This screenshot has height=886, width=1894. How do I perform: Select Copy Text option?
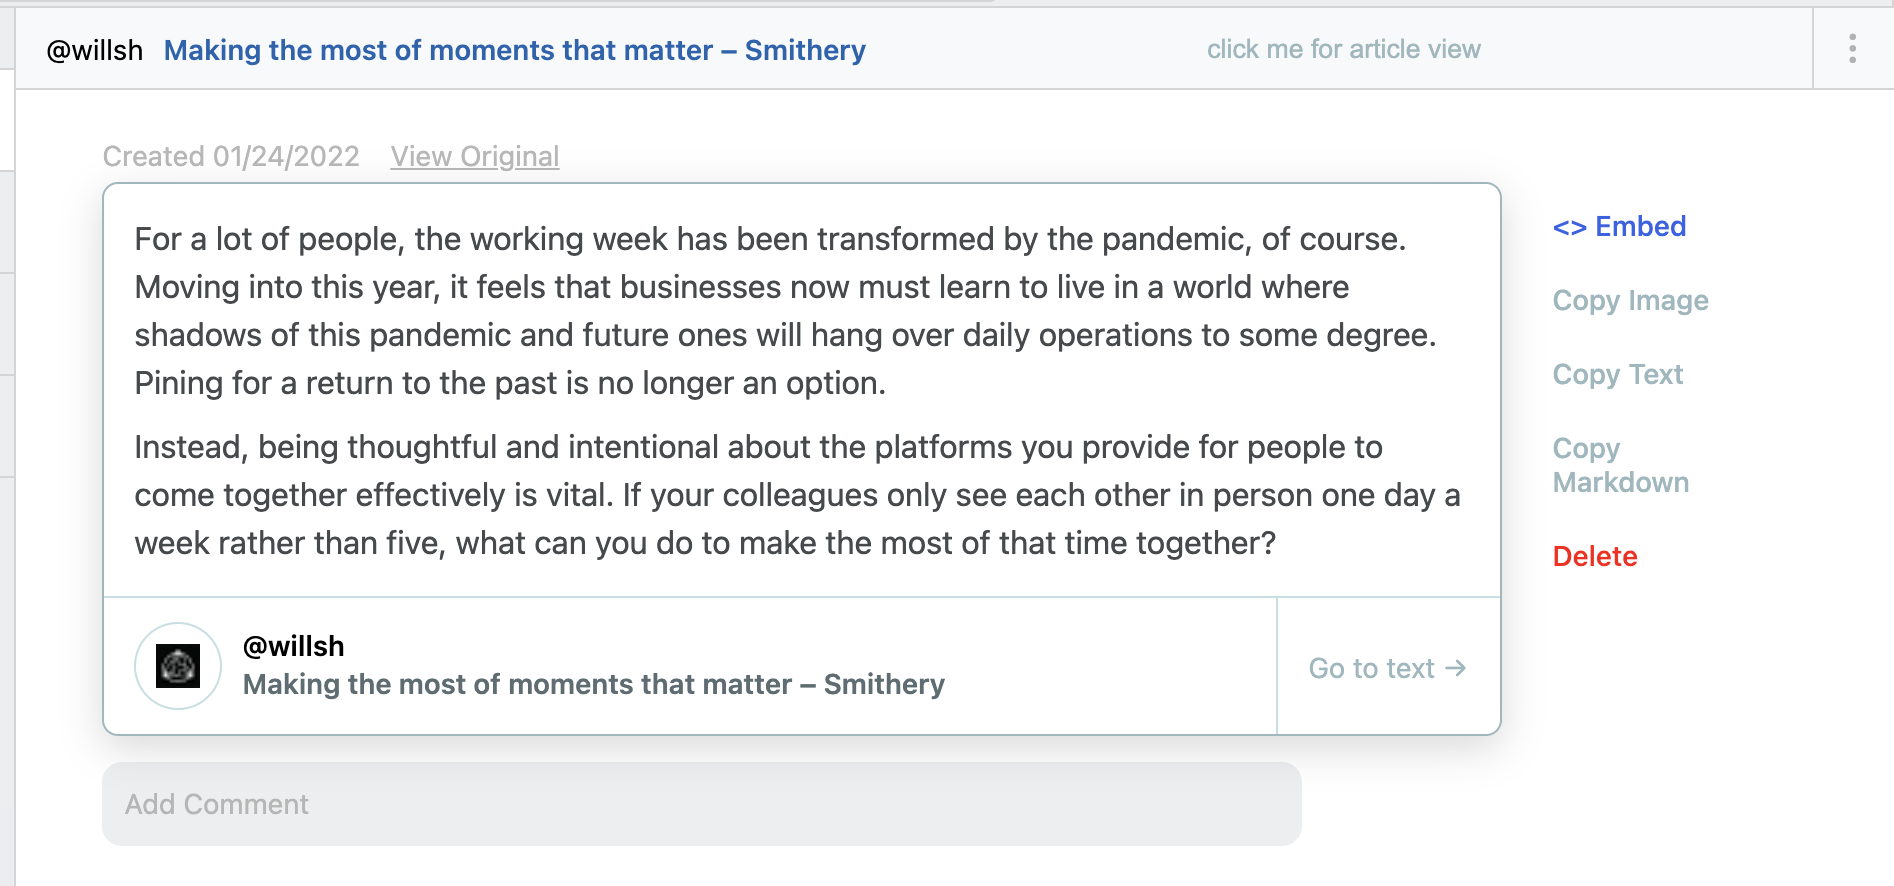[x=1617, y=375]
